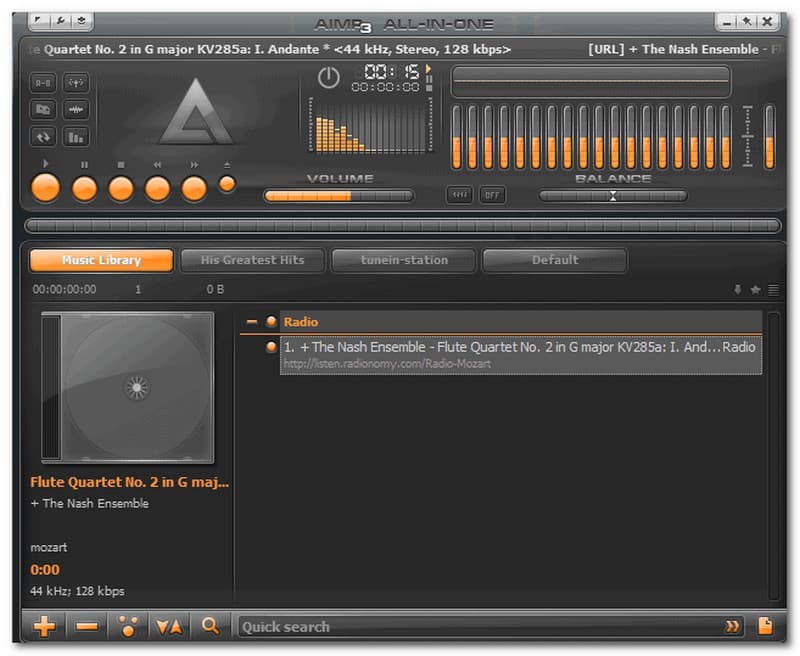Viewport: 800px width, 656px height.
Task: Click the orange bullet beside Radio
Action: pos(271,321)
